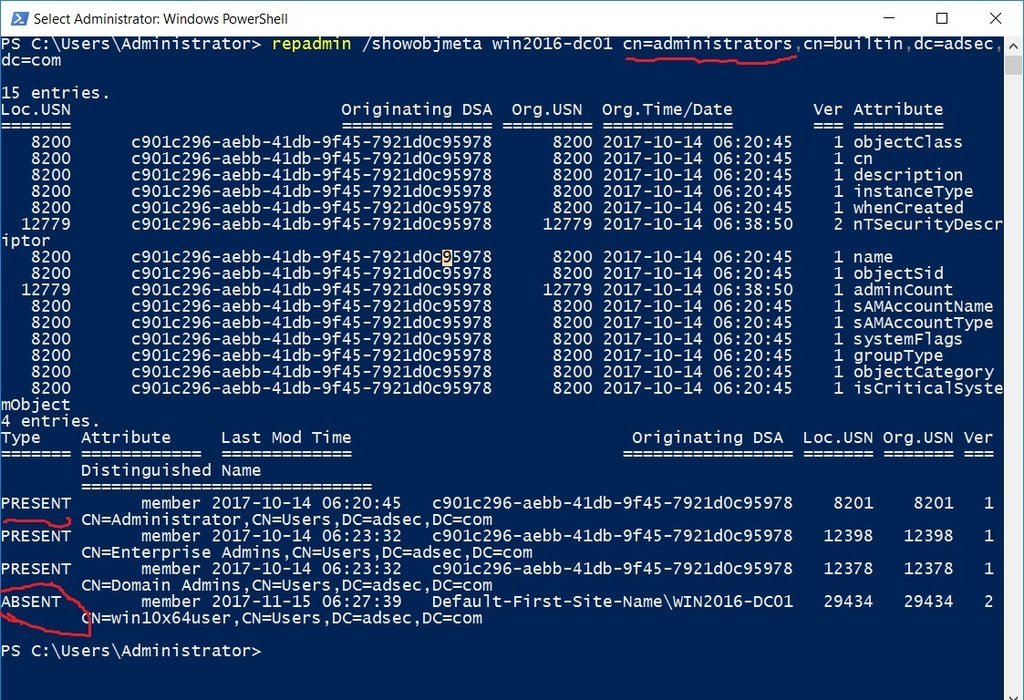
Task: Click the 'instanceType' attribute
Action: [913, 191]
